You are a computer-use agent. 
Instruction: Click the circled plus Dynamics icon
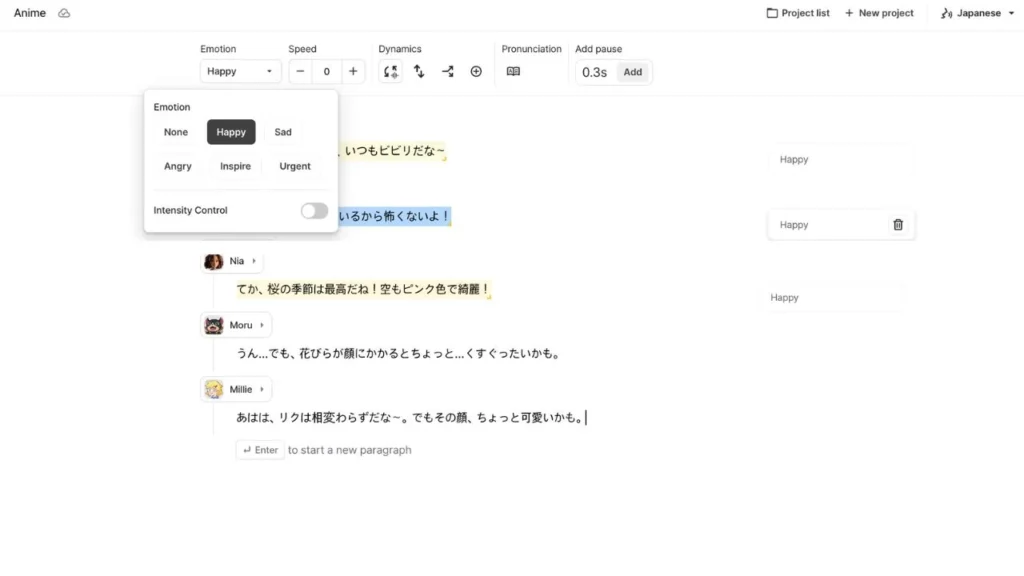click(476, 71)
